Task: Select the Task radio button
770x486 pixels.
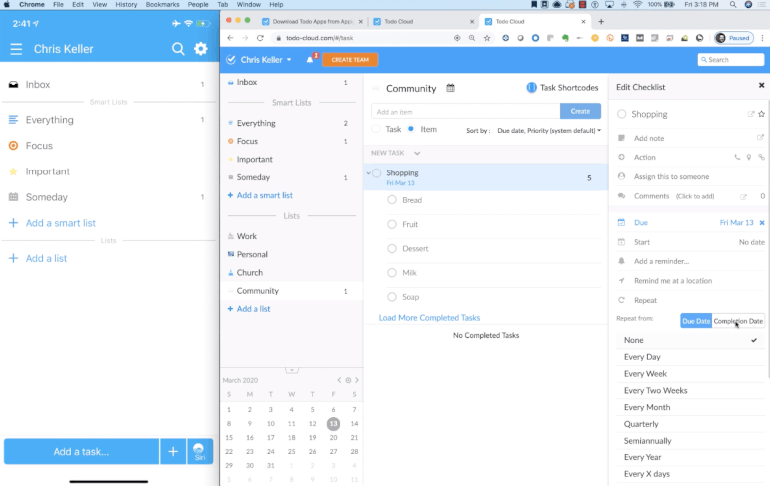Action: pyautogui.click(x=376, y=129)
